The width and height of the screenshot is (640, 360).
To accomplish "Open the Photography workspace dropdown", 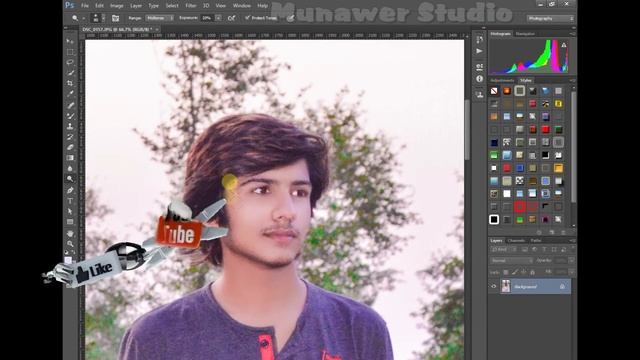I will click(x=550, y=18).
